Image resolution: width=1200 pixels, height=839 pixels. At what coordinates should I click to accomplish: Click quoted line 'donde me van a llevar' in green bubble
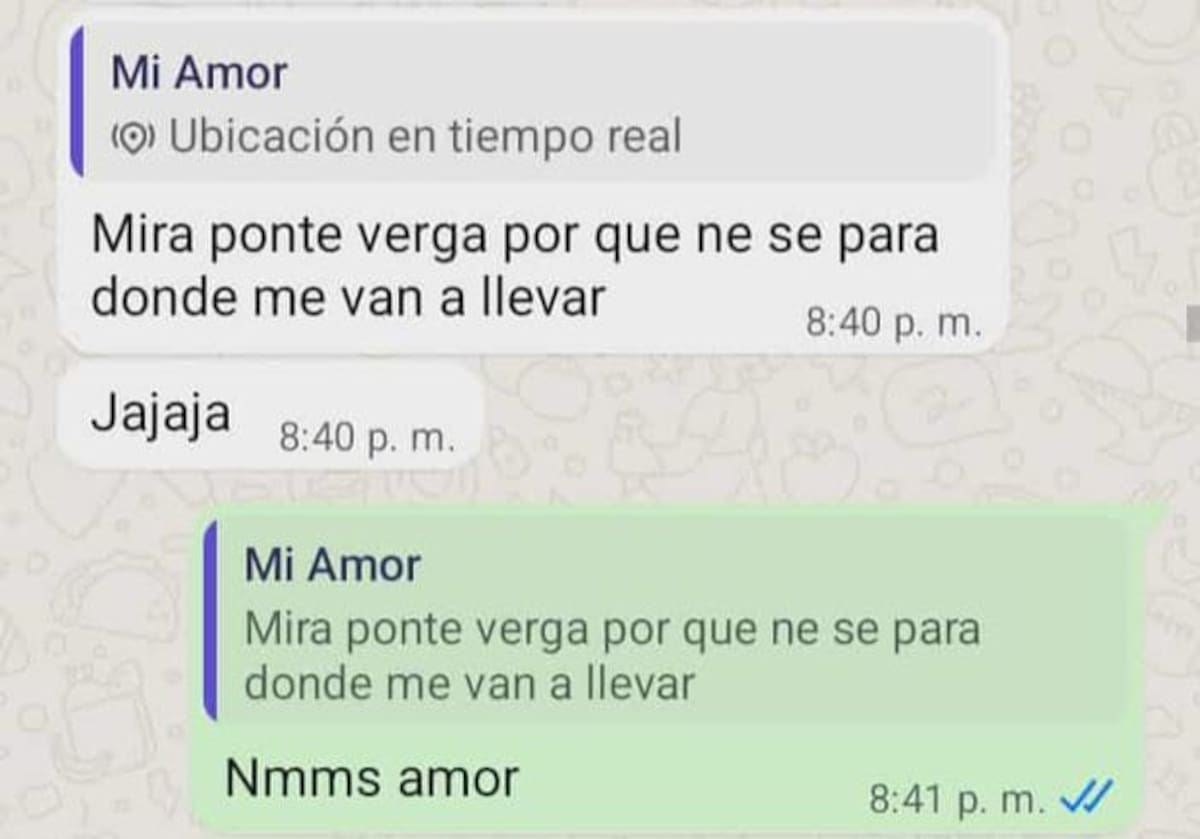tap(469, 684)
